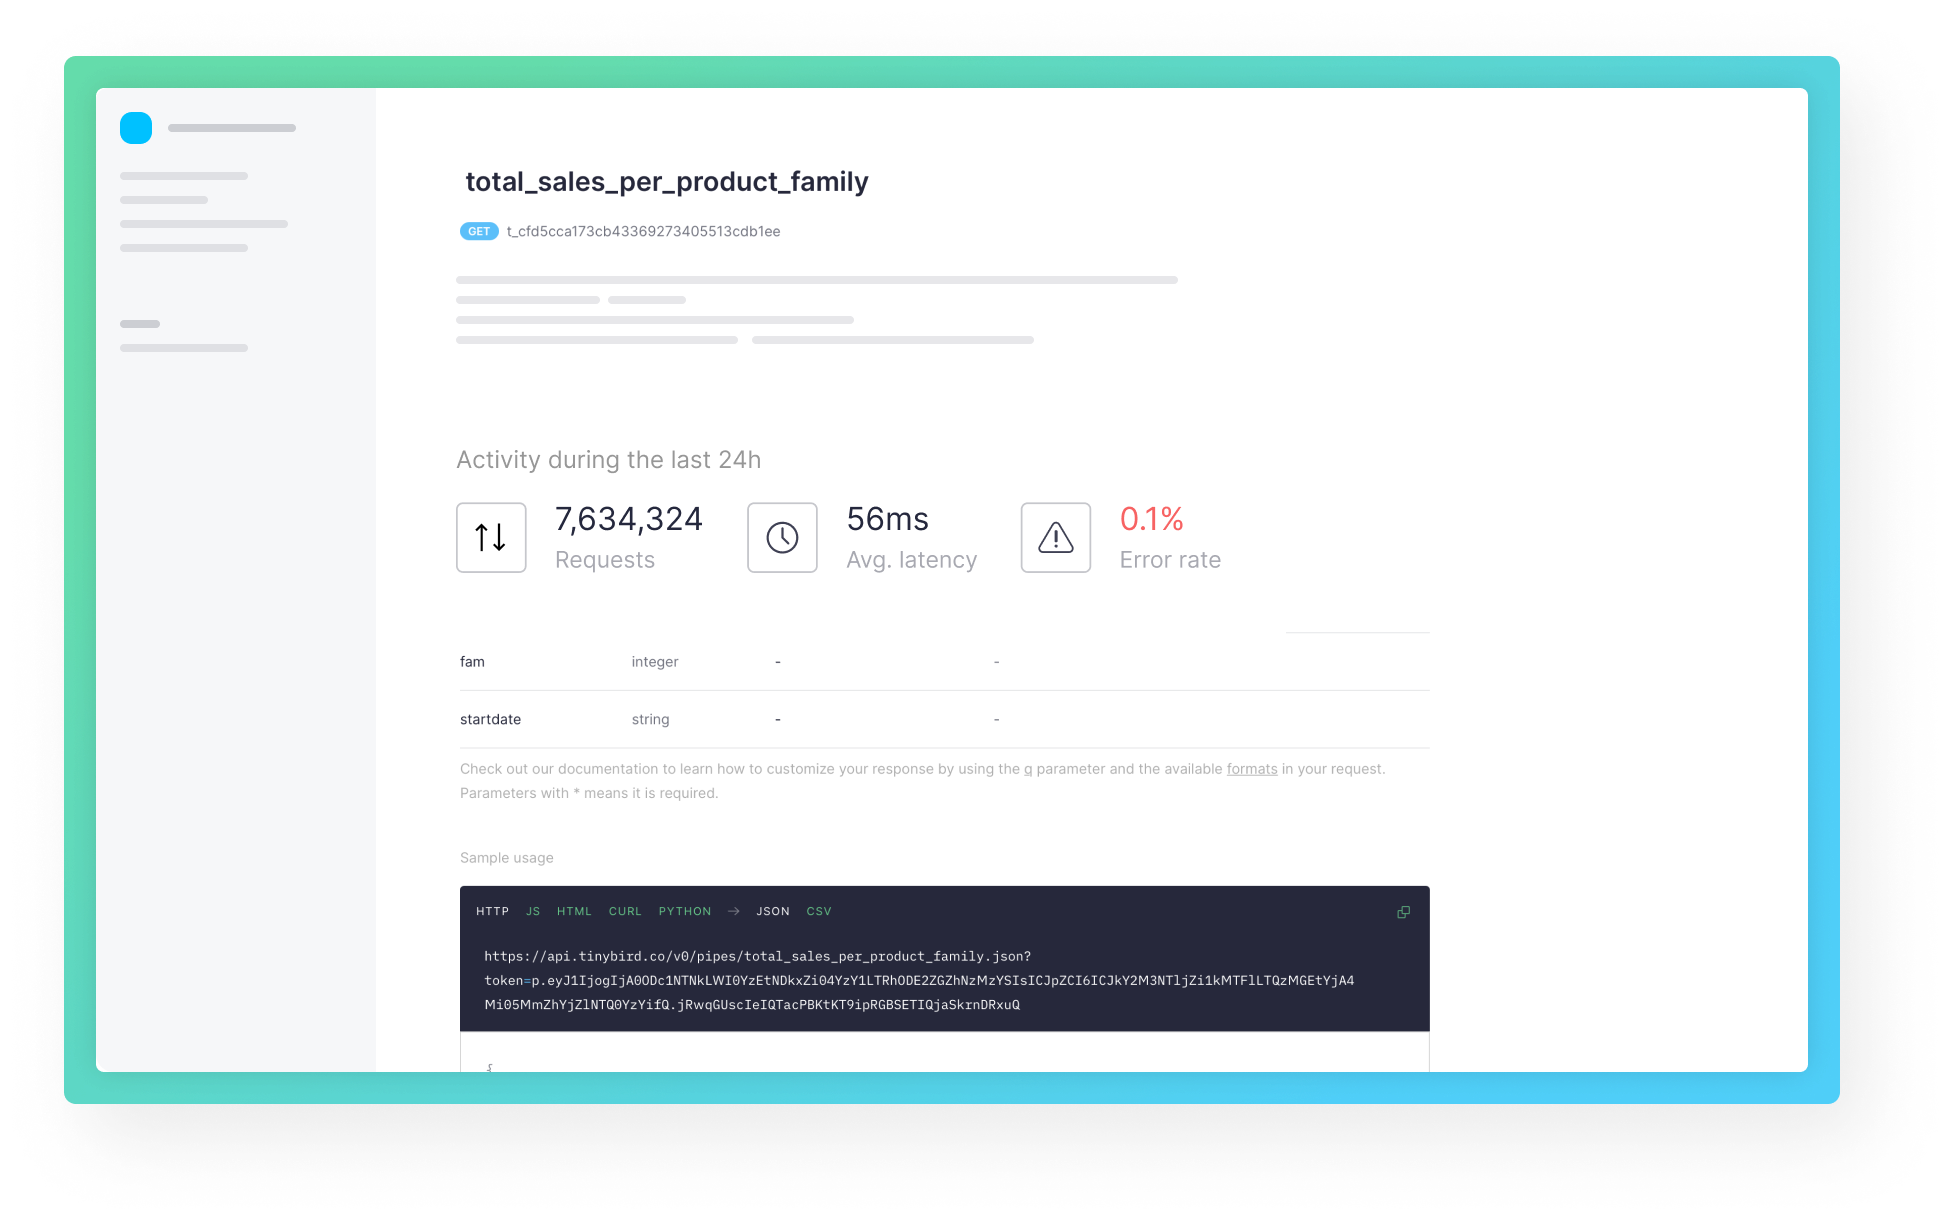Click the startdate parameter row

pos(490,719)
